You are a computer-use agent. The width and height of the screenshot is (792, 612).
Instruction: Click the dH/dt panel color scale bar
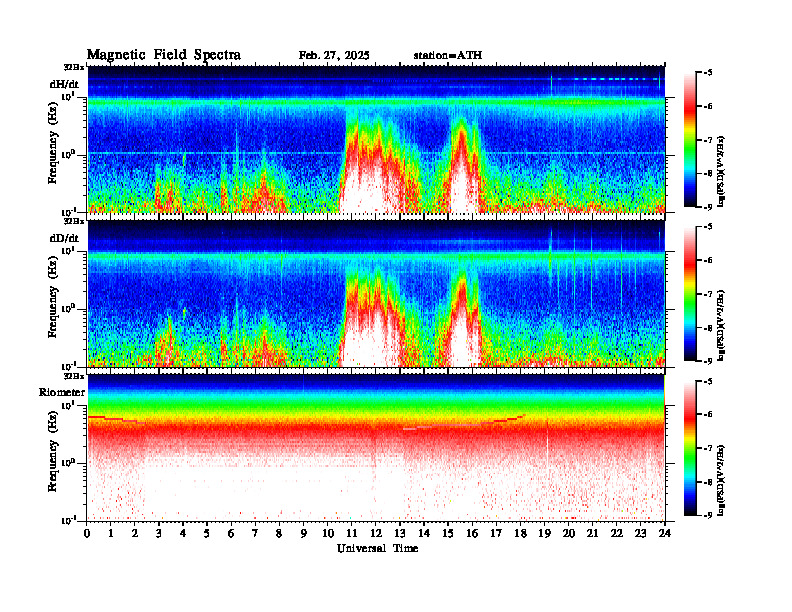(x=690, y=139)
